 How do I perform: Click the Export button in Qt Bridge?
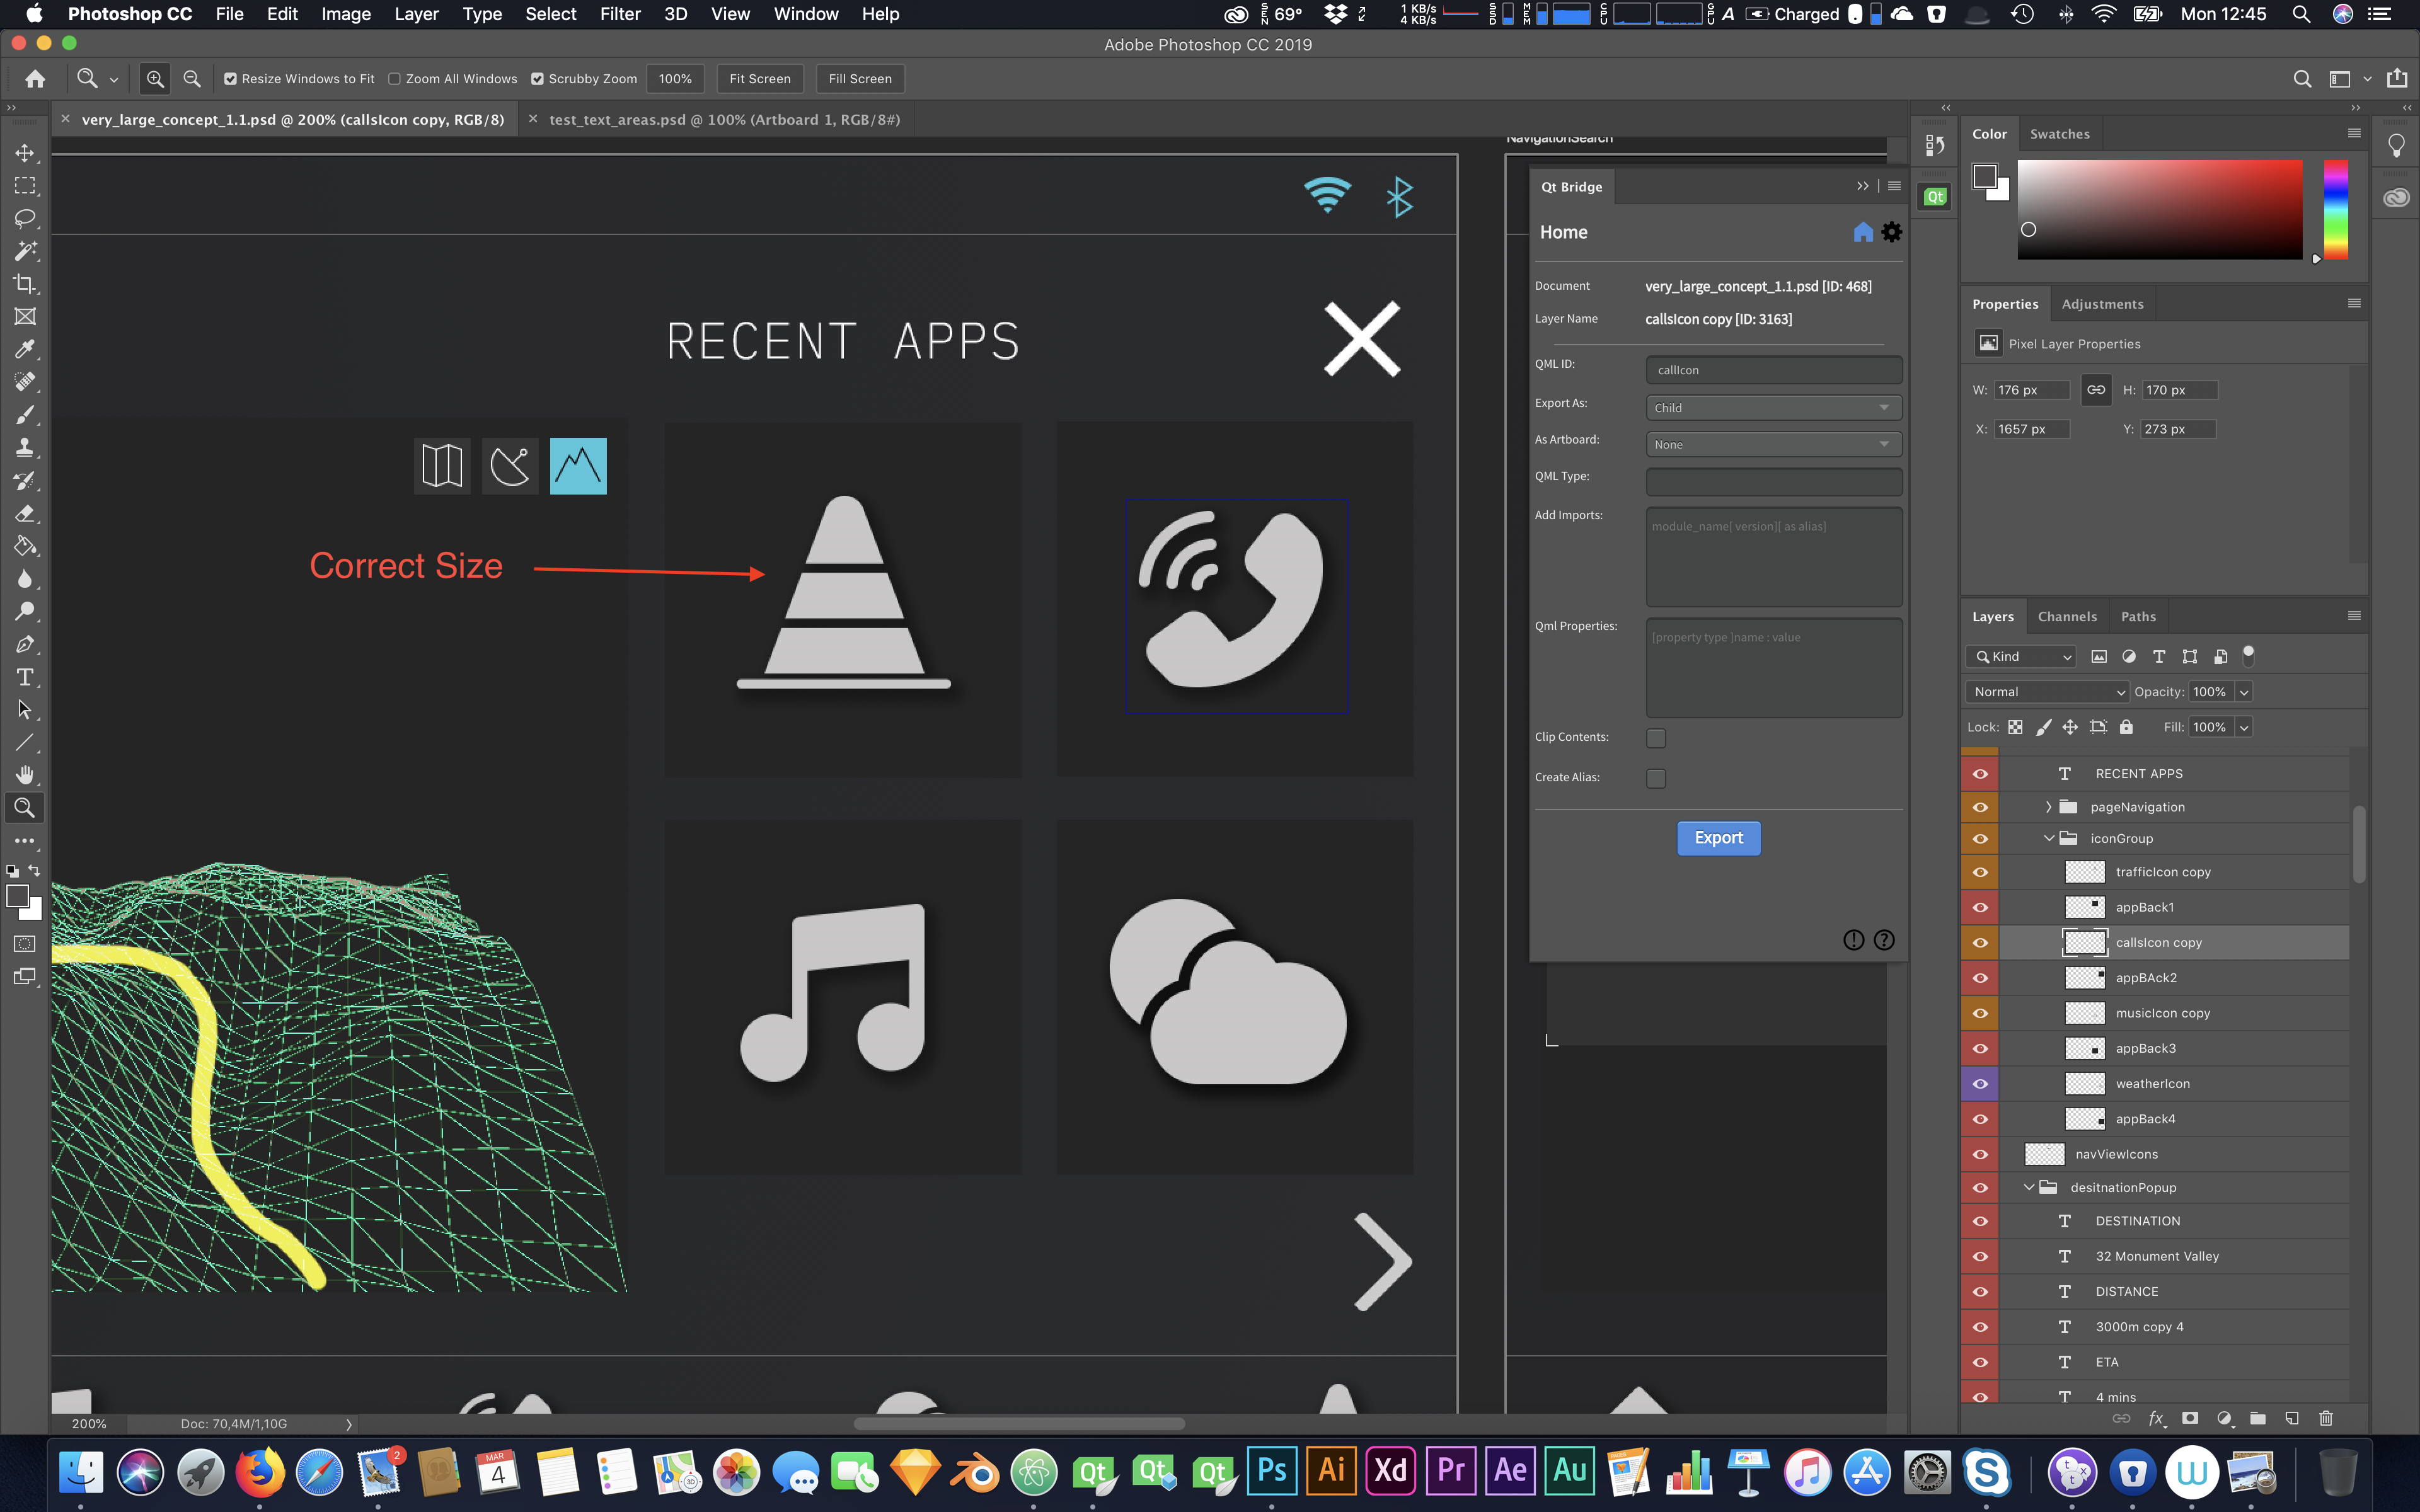(x=1717, y=838)
